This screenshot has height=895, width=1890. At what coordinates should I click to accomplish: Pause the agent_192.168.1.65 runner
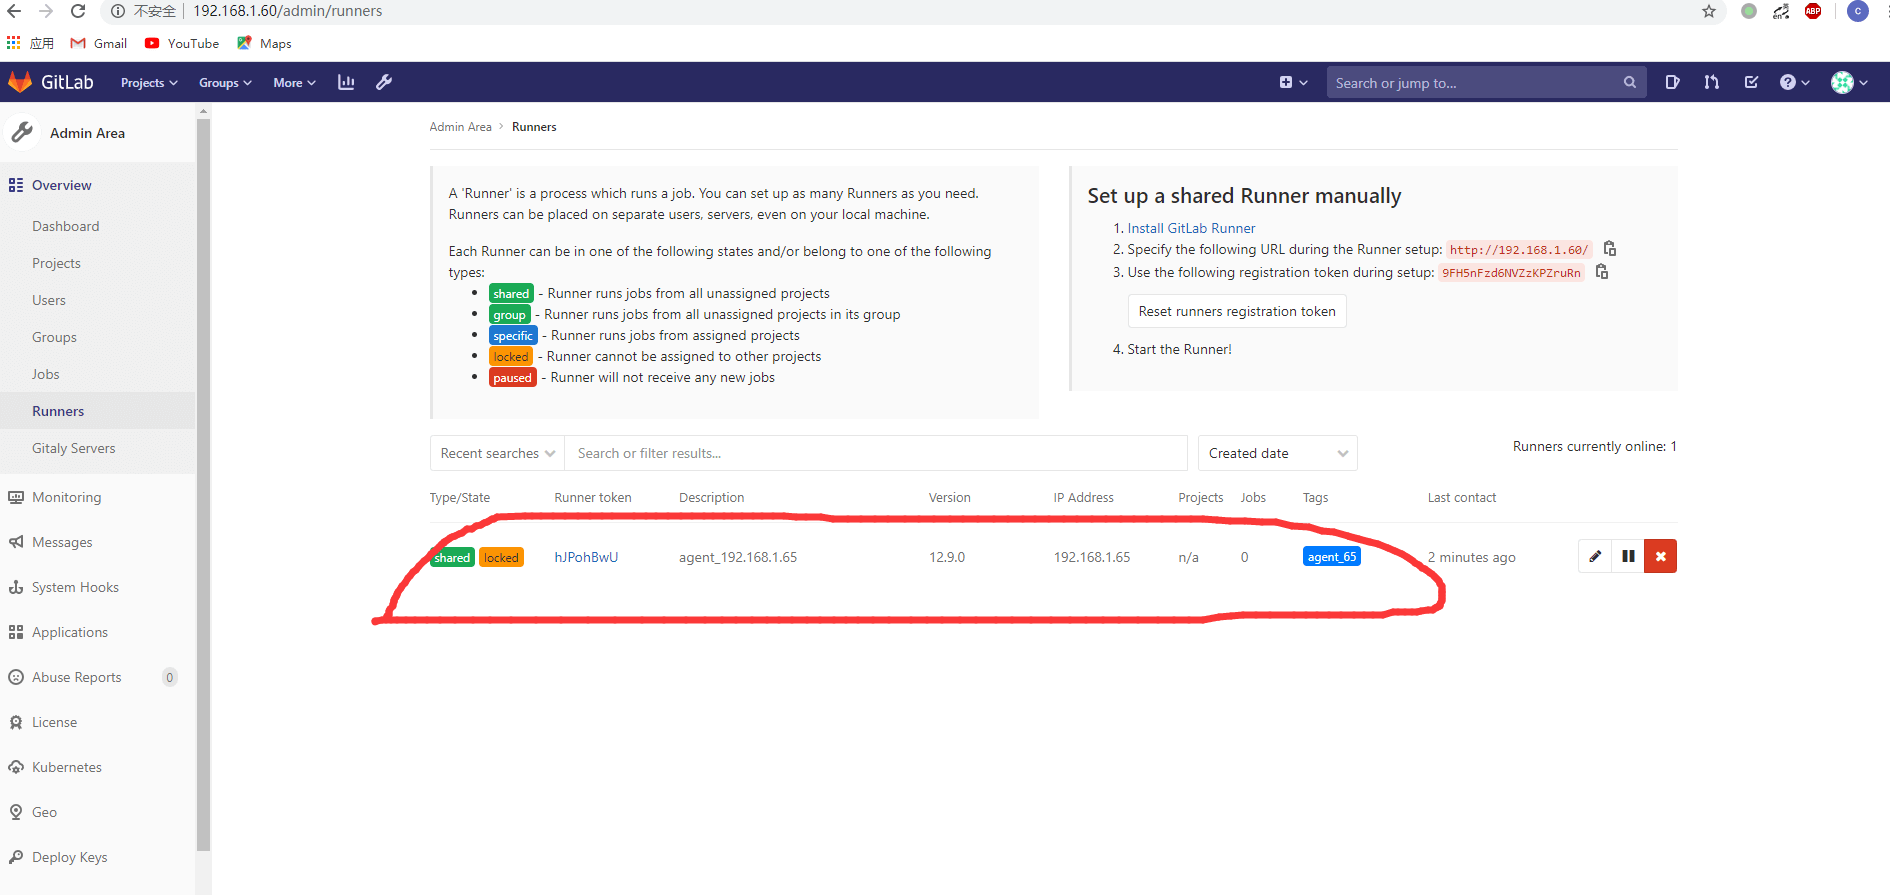(1628, 556)
